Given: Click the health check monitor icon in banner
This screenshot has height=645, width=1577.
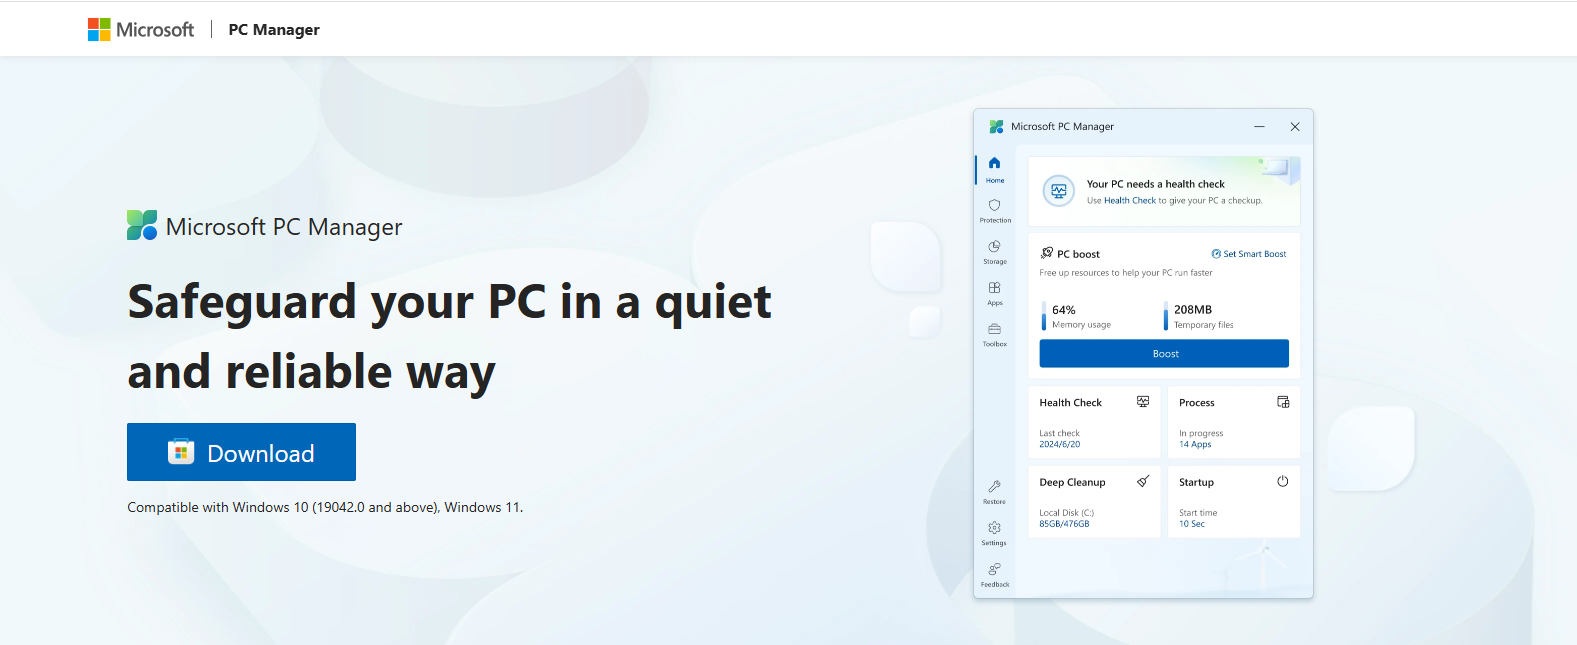Looking at the screenshot, I should coord(1059,190).
